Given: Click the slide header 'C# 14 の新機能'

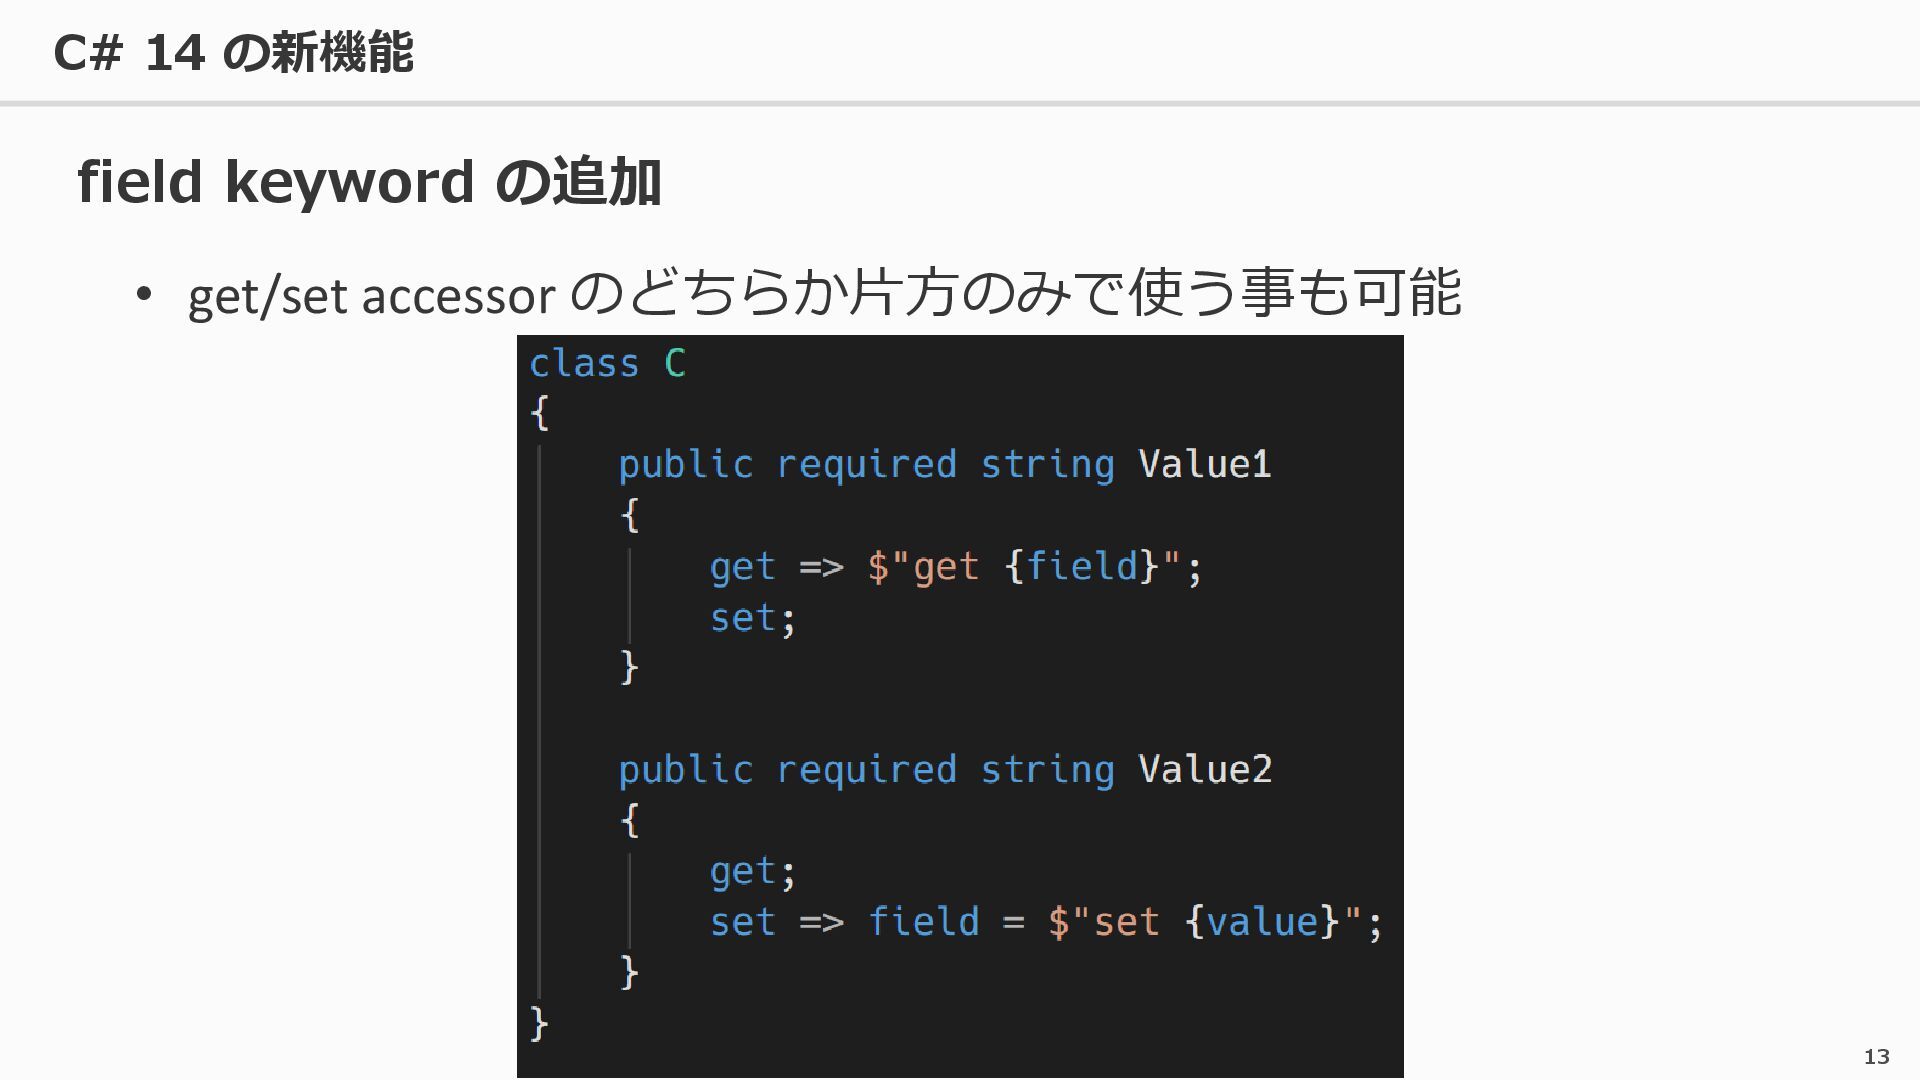Looking at the screenshot, I should pos(233,52).
